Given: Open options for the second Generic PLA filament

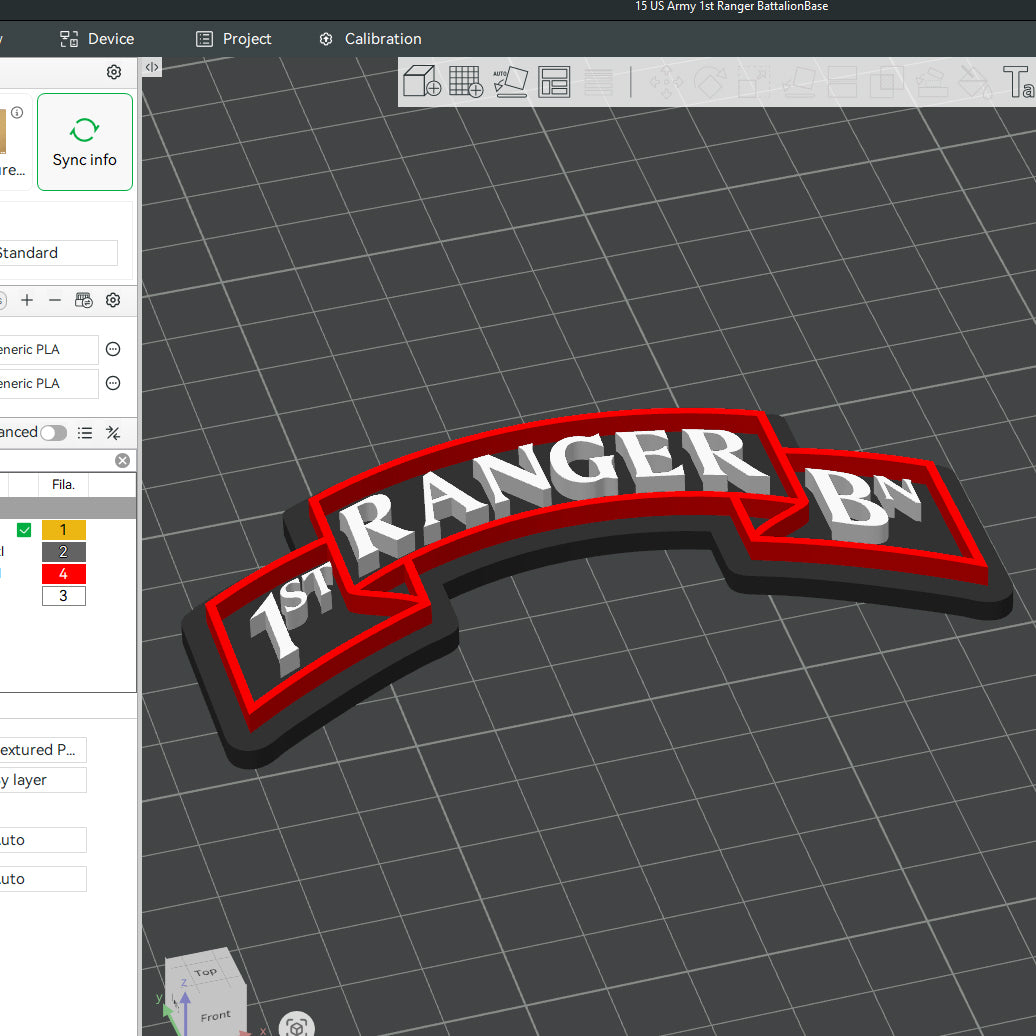Looking at the screenshot, I should tap(112, 383).
